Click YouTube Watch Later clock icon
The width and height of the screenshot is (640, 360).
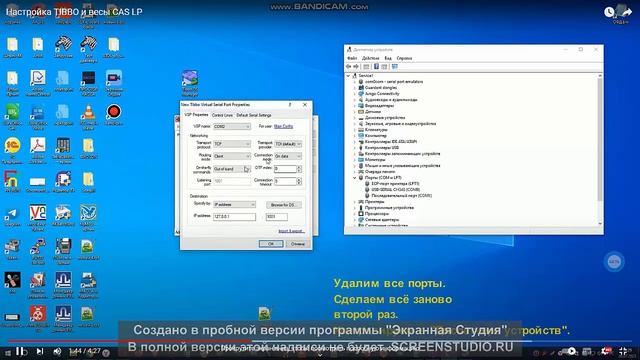coord(609,12)
